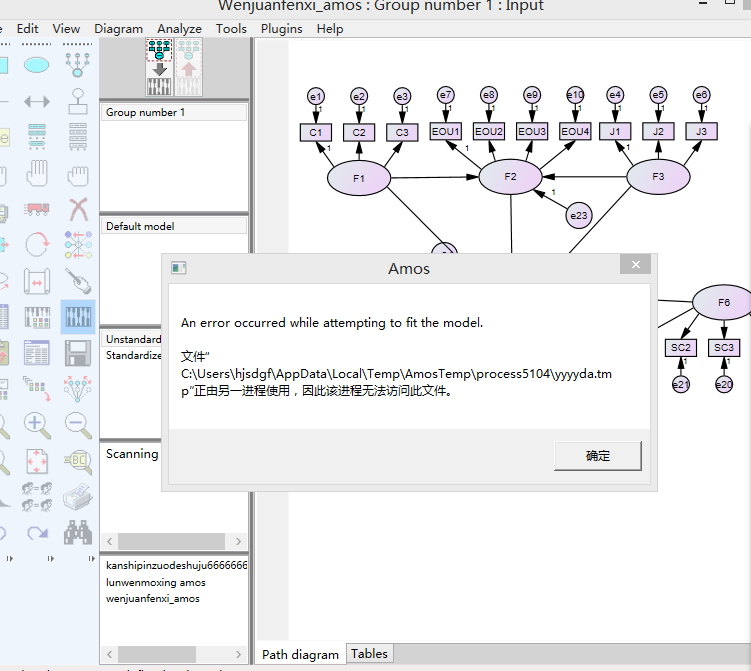The image size is (751, 671).
Task: Open the Edit menu
Action: (27, 29)
